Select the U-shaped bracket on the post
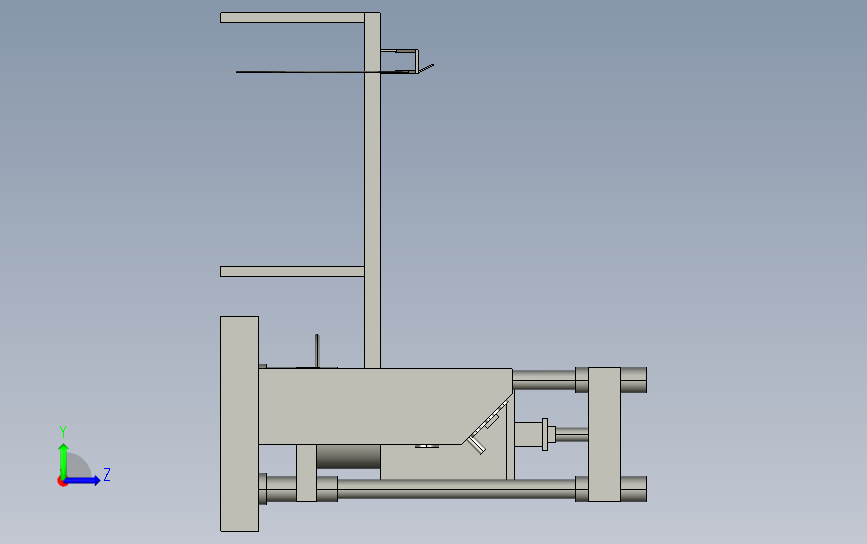 click(x=400, y=61)
